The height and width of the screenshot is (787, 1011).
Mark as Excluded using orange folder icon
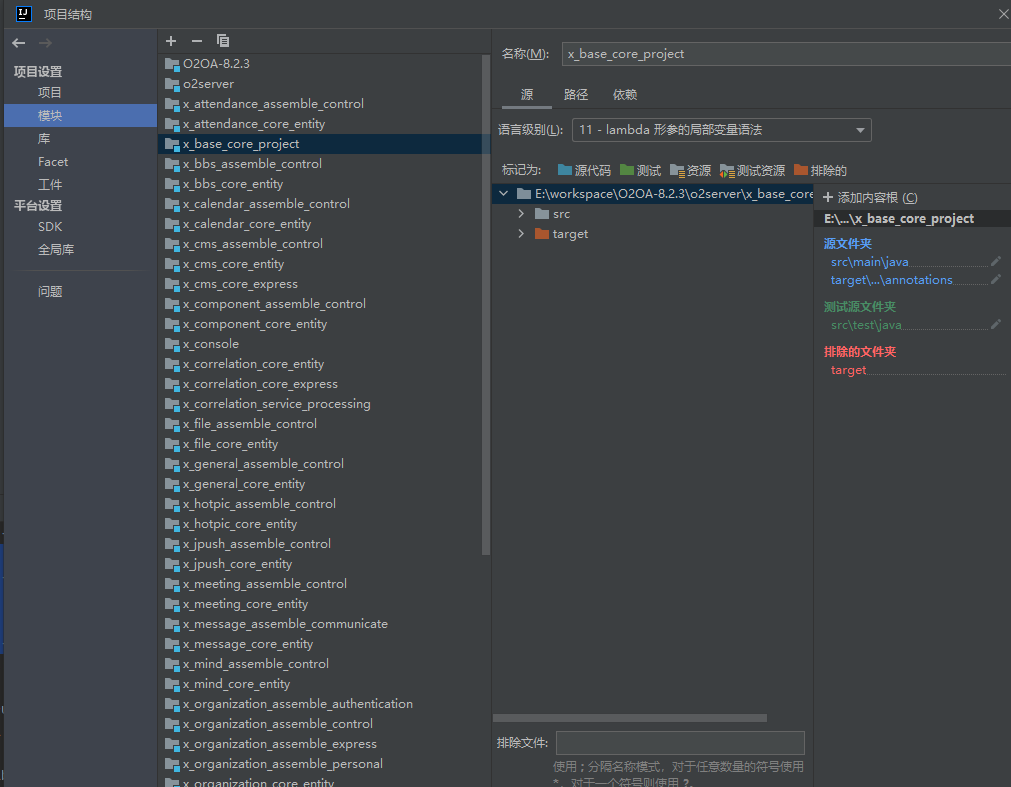coord(820,170)
